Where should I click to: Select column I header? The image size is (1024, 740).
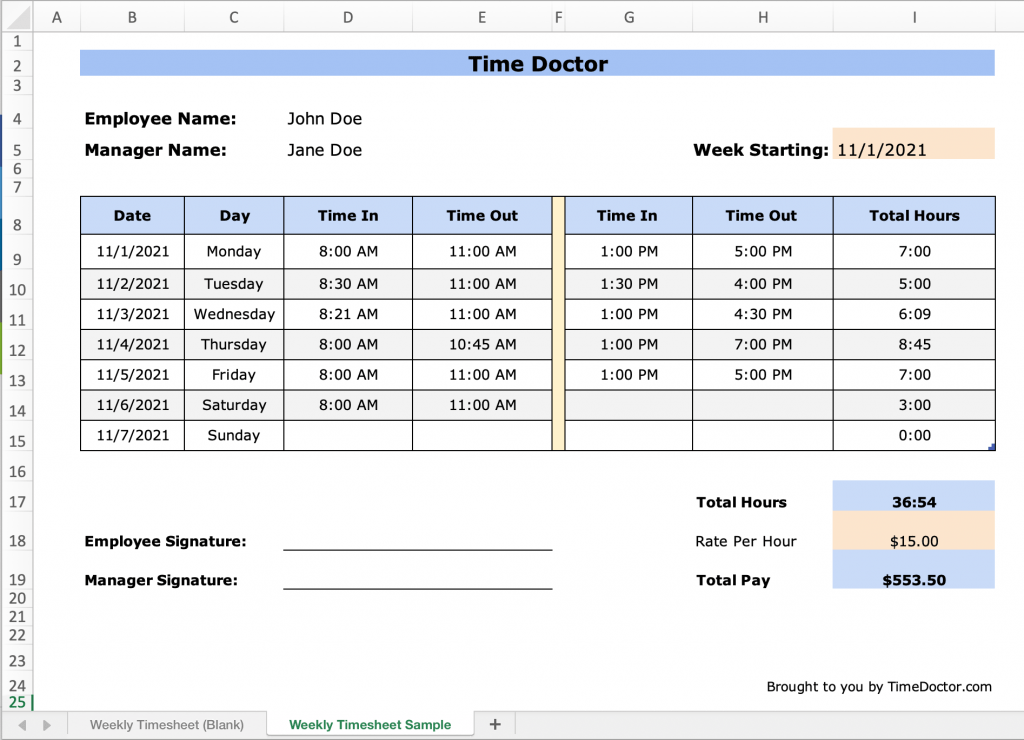(x=914, y=17)
